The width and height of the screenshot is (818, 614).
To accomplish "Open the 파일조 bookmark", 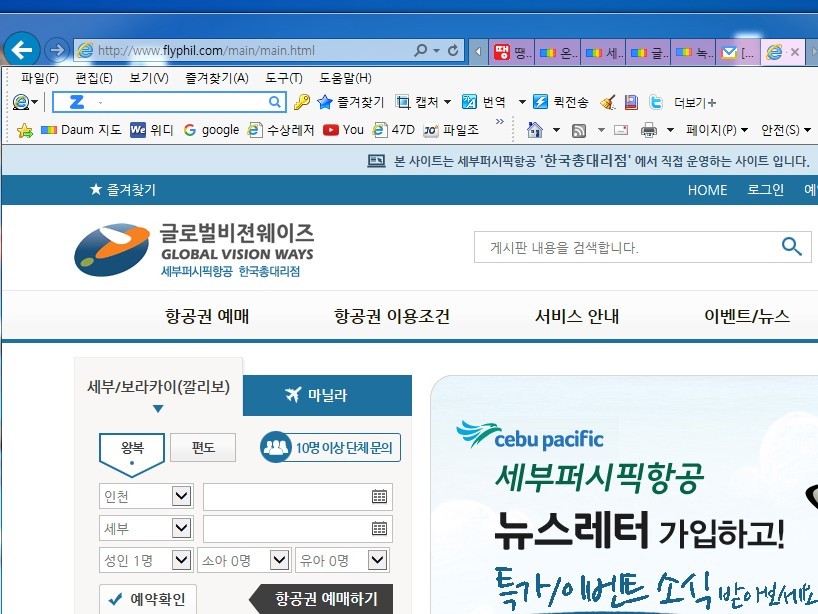I will 451,129.
